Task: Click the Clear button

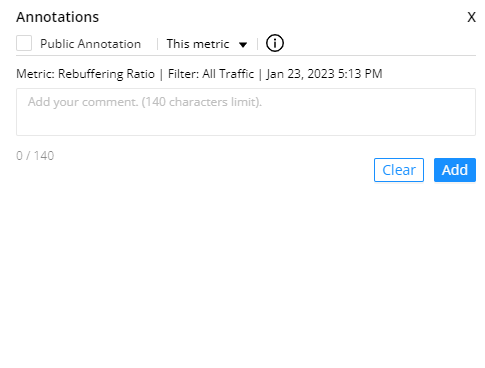Action: click(399, 170)
